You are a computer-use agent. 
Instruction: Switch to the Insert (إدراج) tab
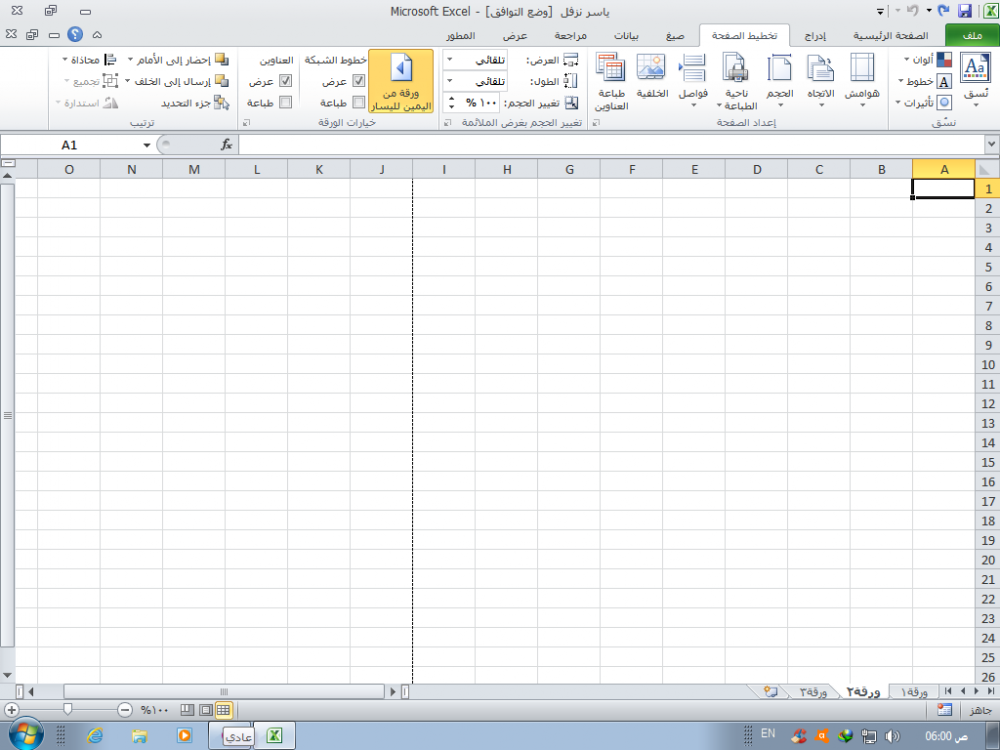point(815,36)
